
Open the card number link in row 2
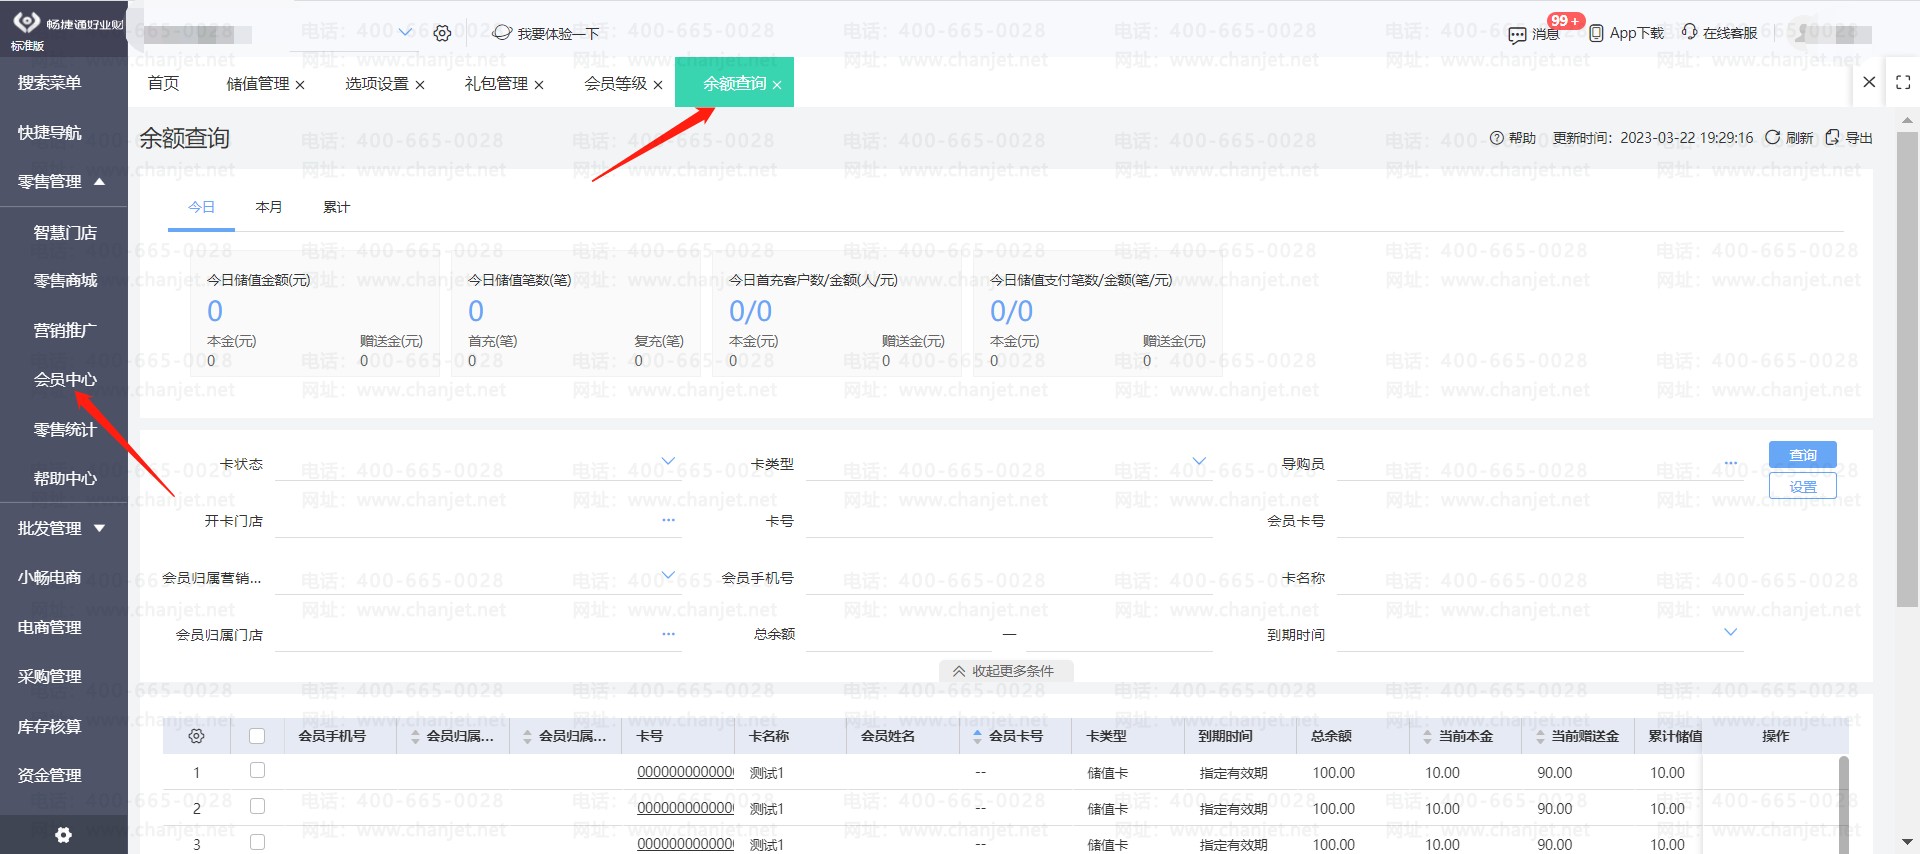(685, 808)
